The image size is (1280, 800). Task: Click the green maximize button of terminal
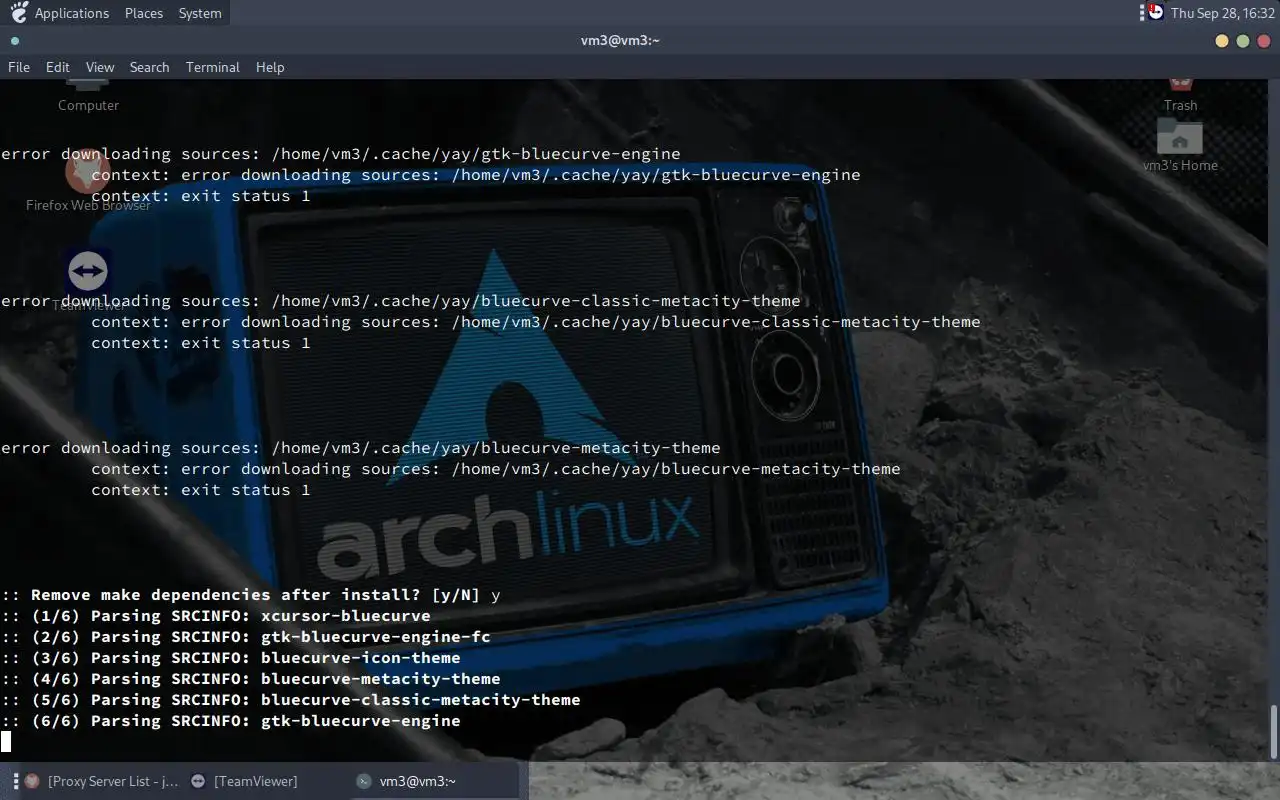coord(1243,41)
